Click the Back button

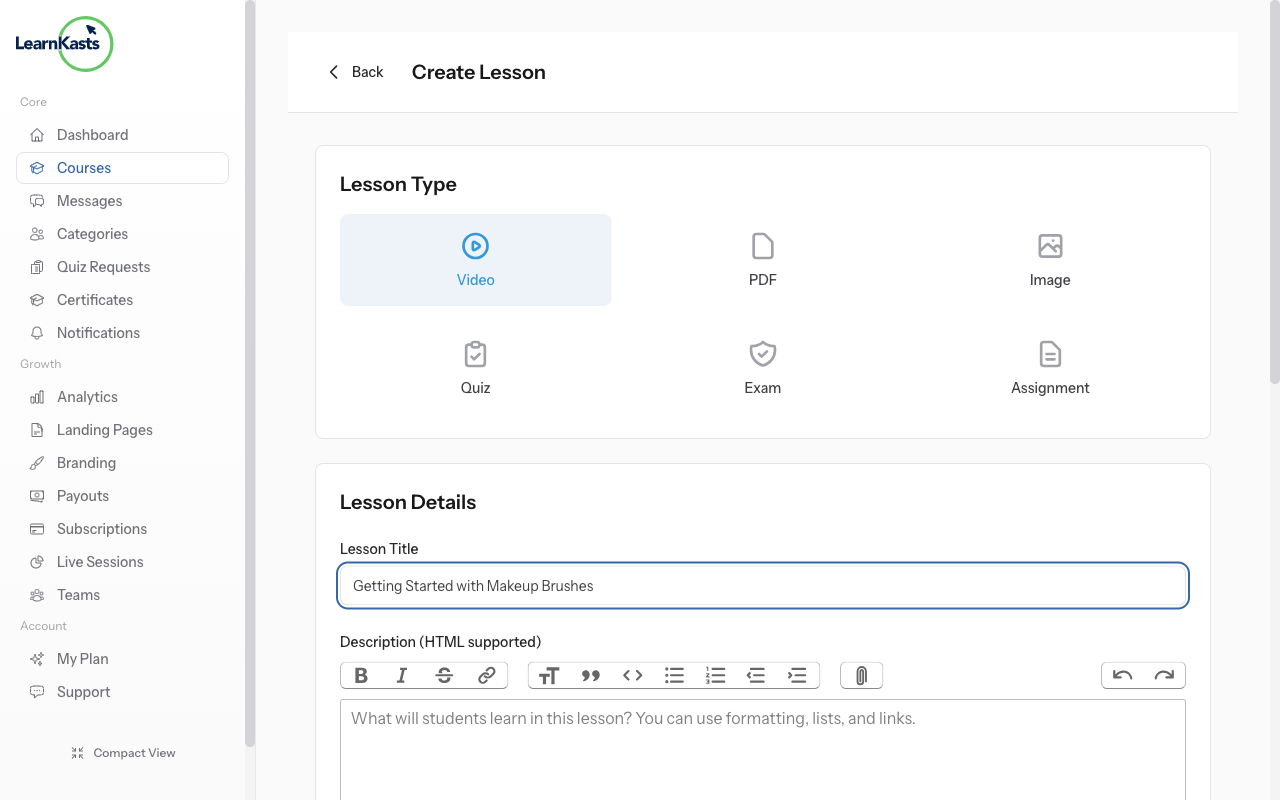click(x=355, y=71)
